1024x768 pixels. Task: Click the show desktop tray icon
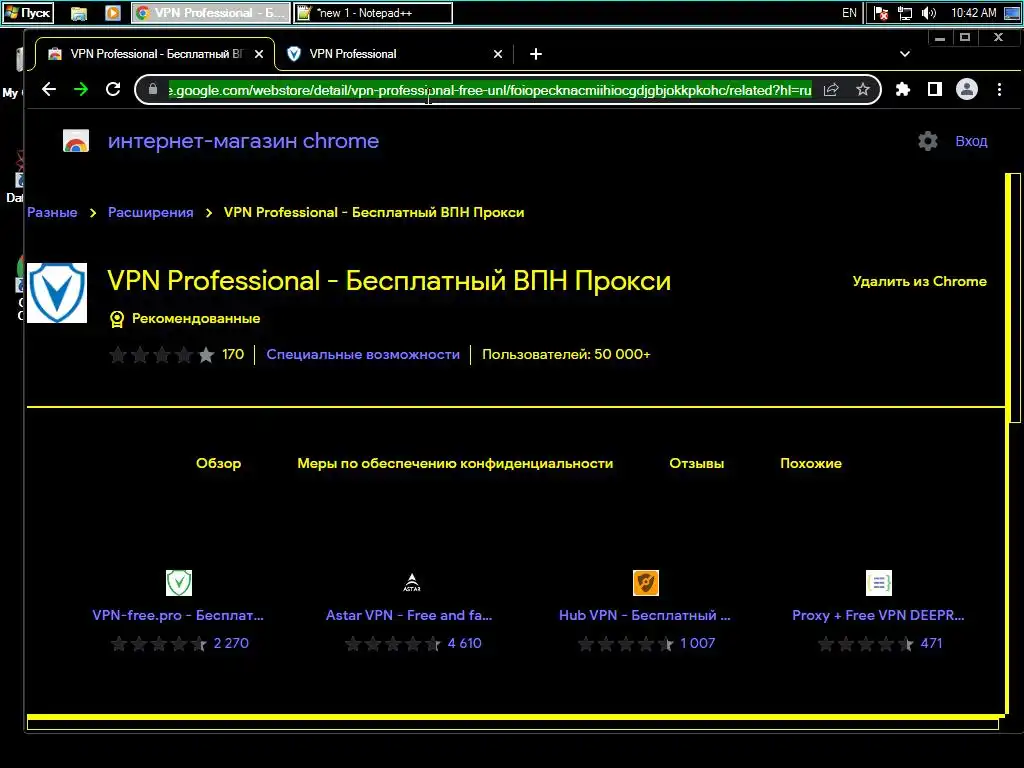[1012, 13]
